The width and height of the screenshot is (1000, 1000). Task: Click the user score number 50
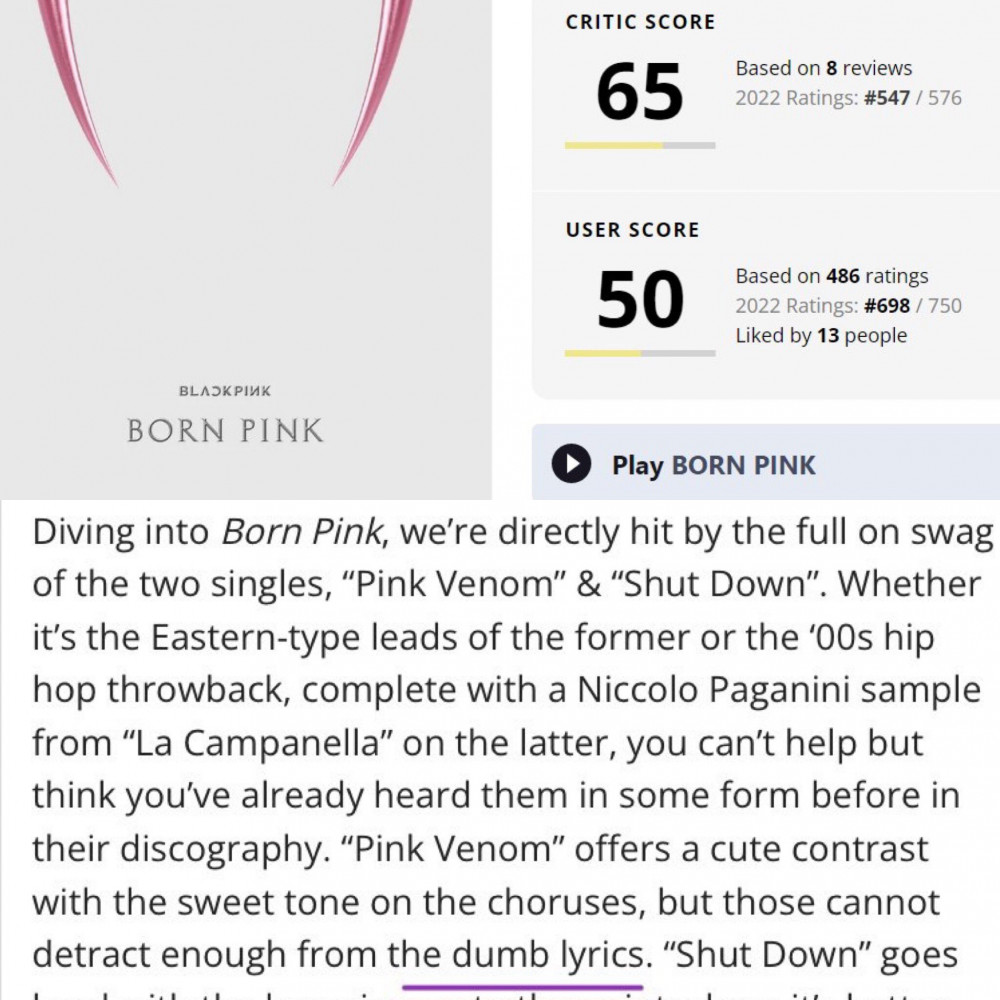(640, 298)
